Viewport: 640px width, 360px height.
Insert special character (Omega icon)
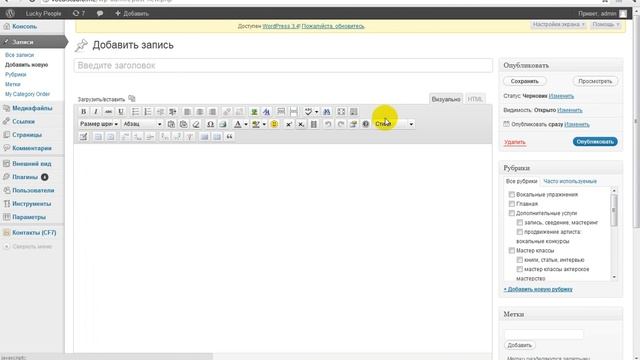[210, 124]
